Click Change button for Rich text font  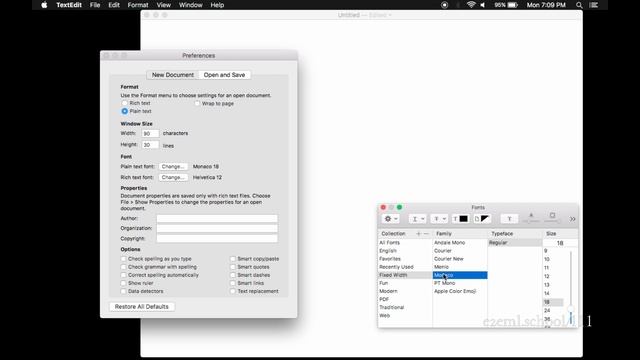click(173, 178)
